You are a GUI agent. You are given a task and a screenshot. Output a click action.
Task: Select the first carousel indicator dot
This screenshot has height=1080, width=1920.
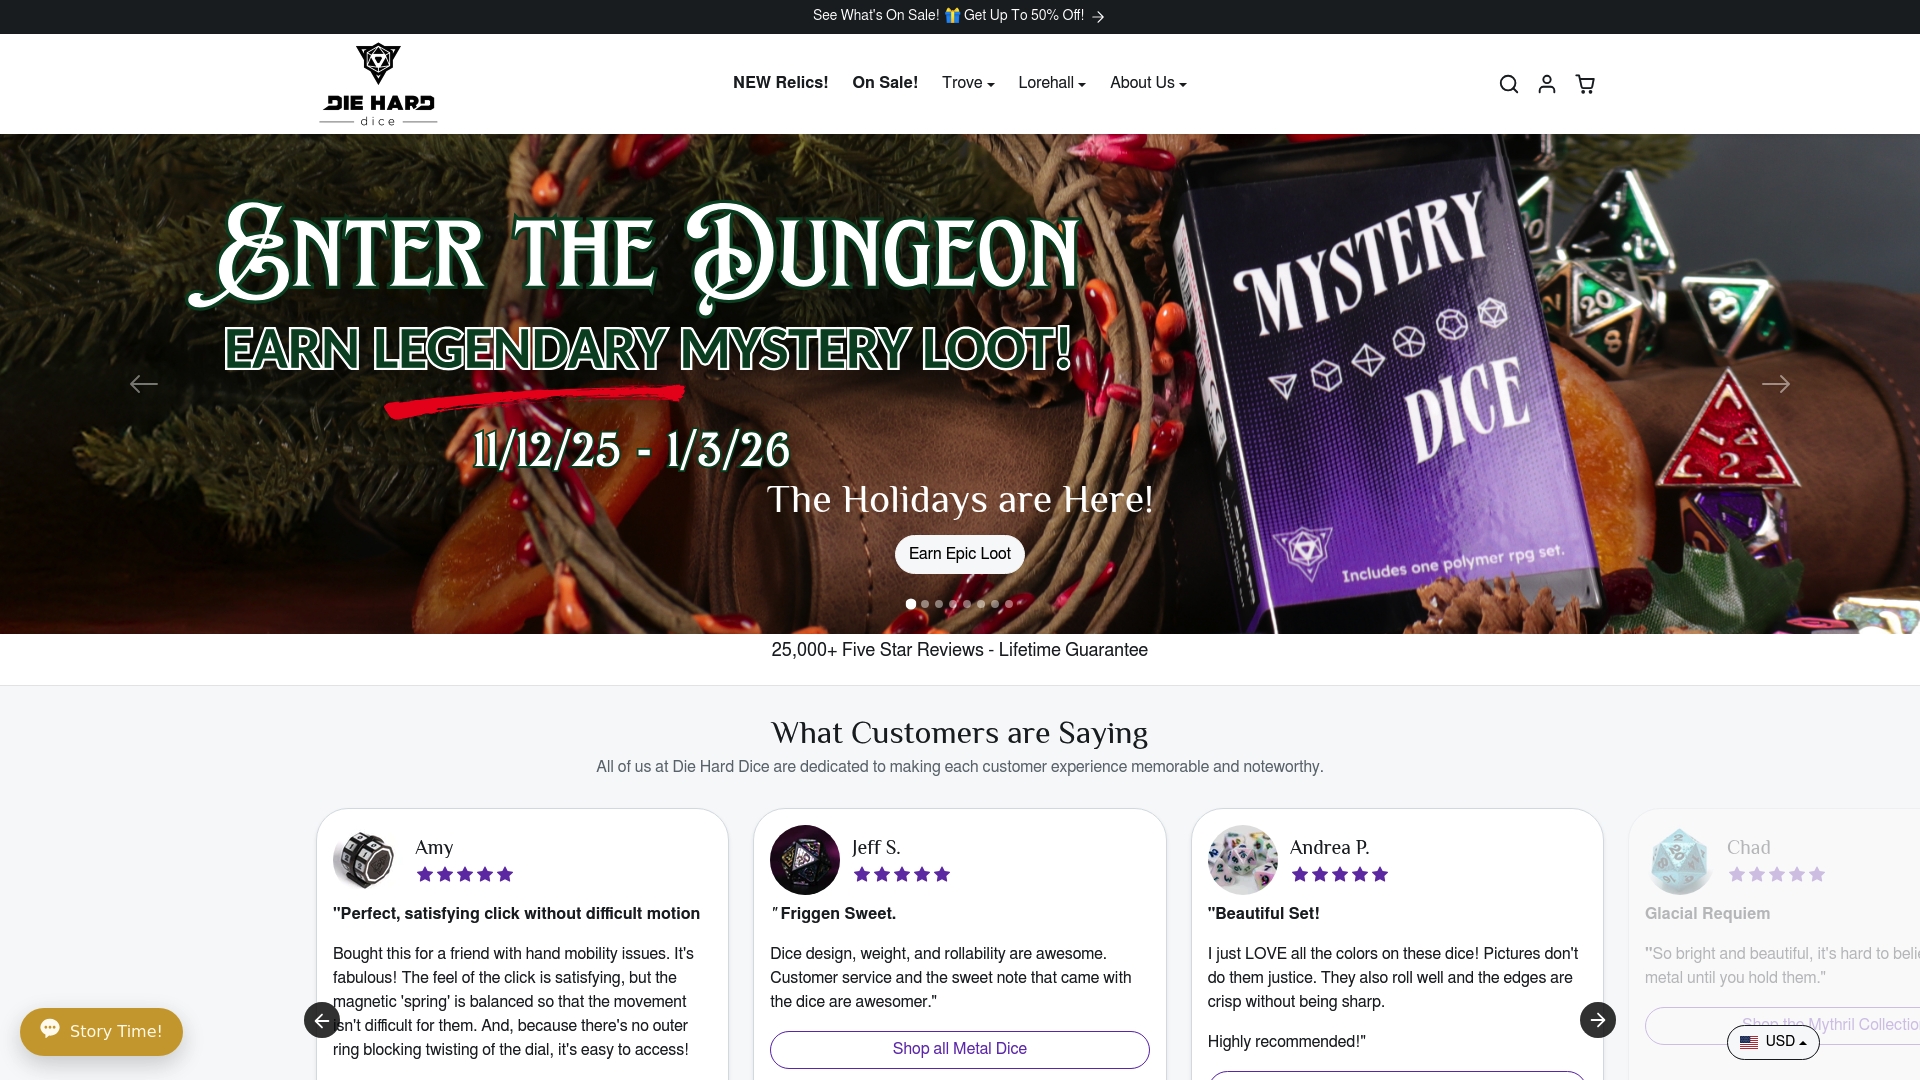pos(910,604)
